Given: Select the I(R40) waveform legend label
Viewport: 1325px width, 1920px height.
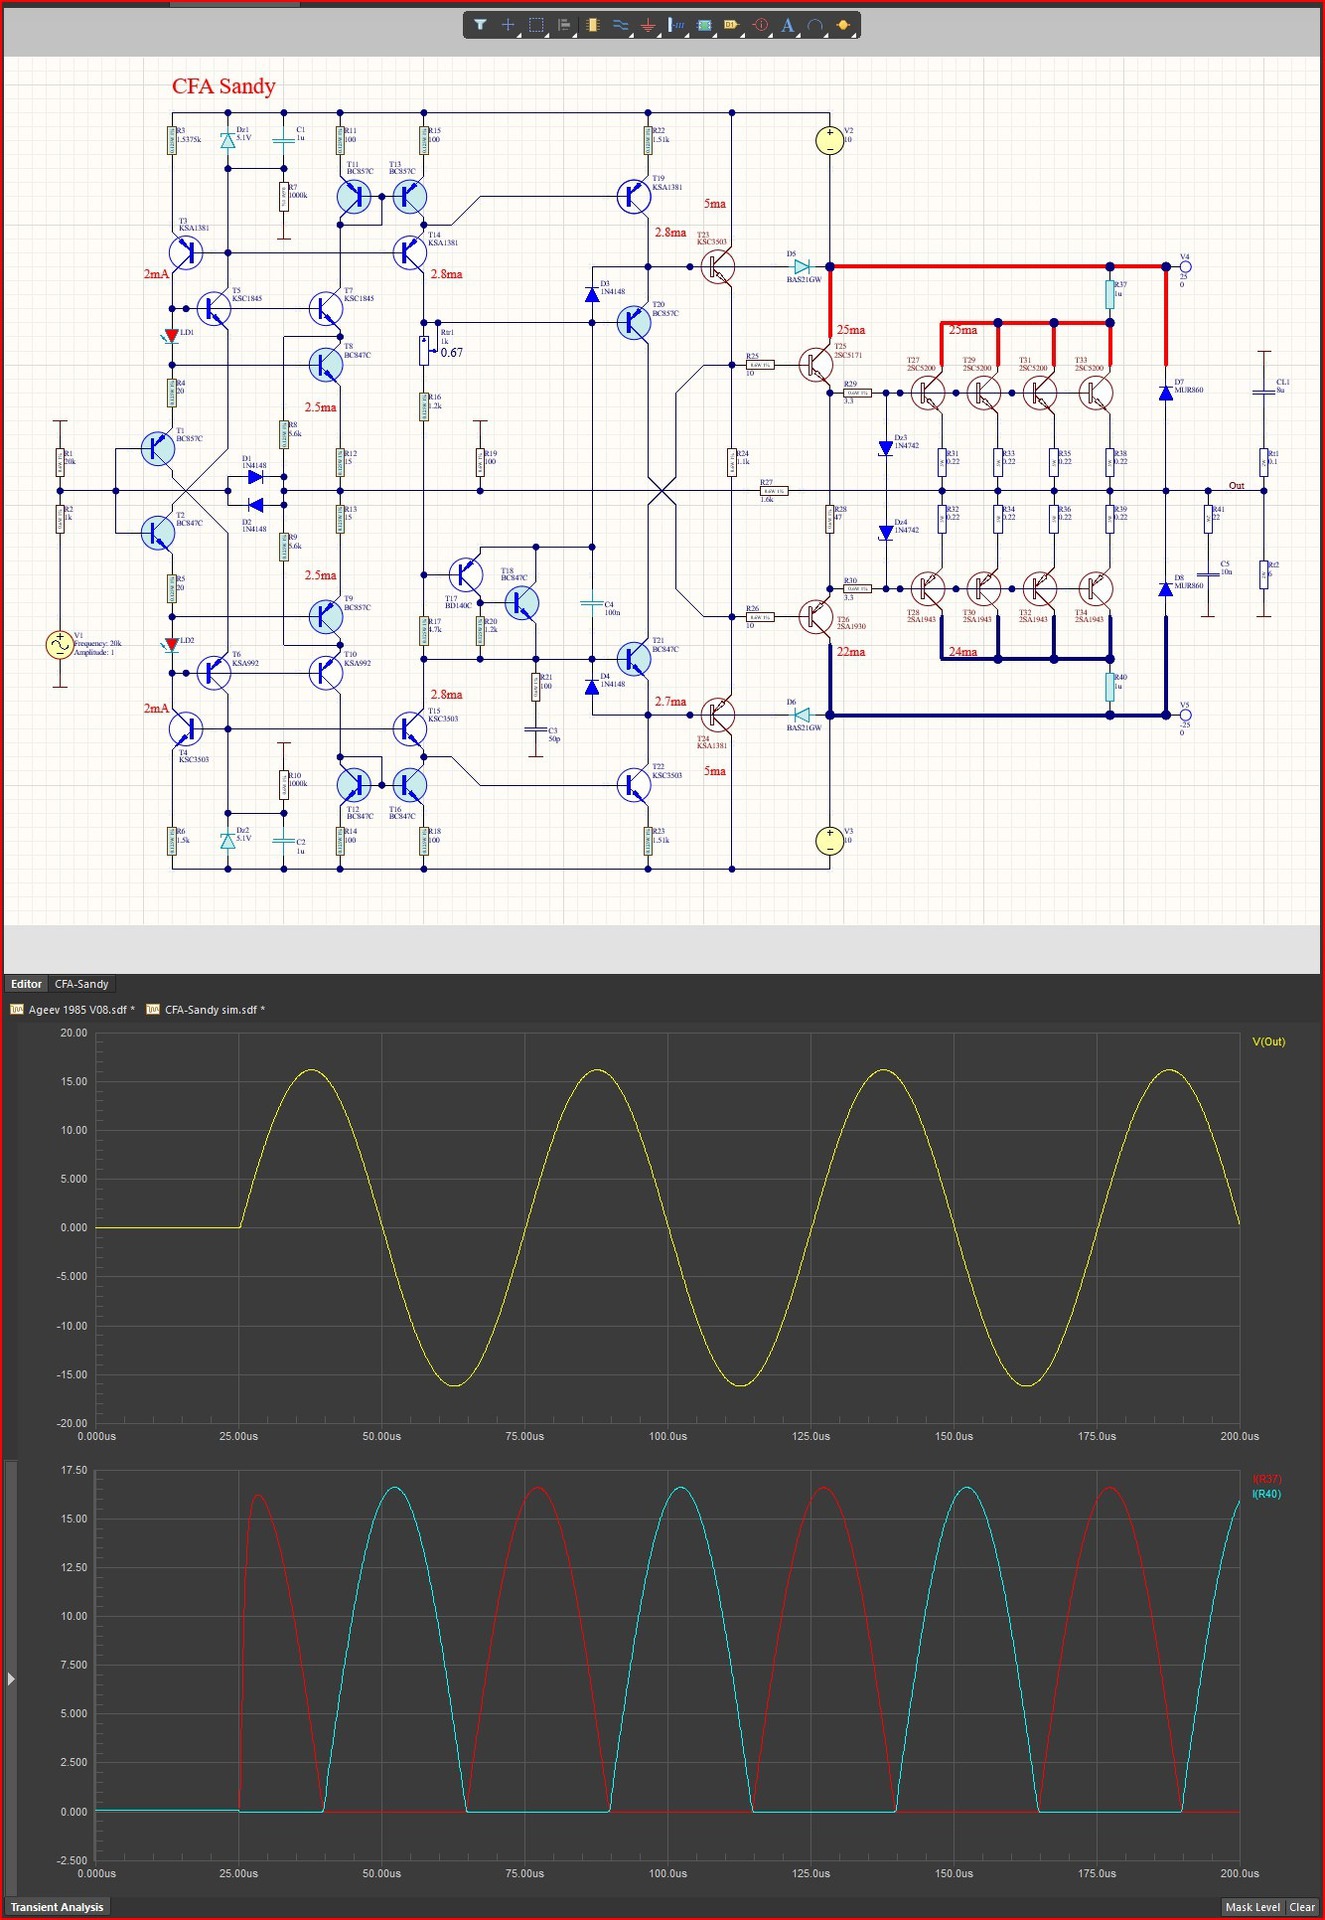Looking at the screenshot, I should coord(1267,1494).
